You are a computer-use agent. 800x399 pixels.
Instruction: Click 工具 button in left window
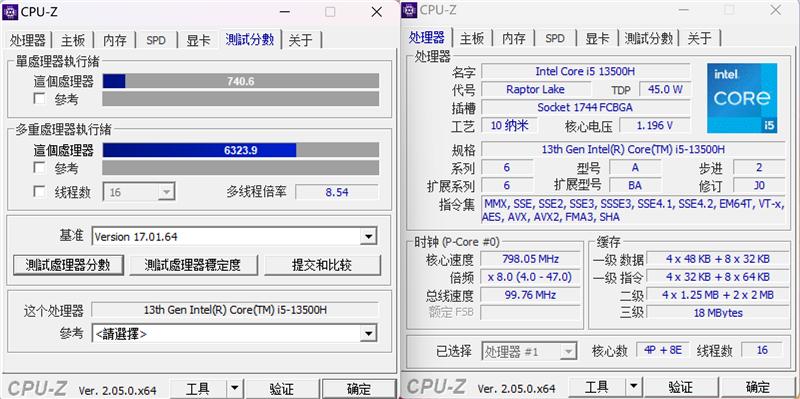(x=198, y=389)
